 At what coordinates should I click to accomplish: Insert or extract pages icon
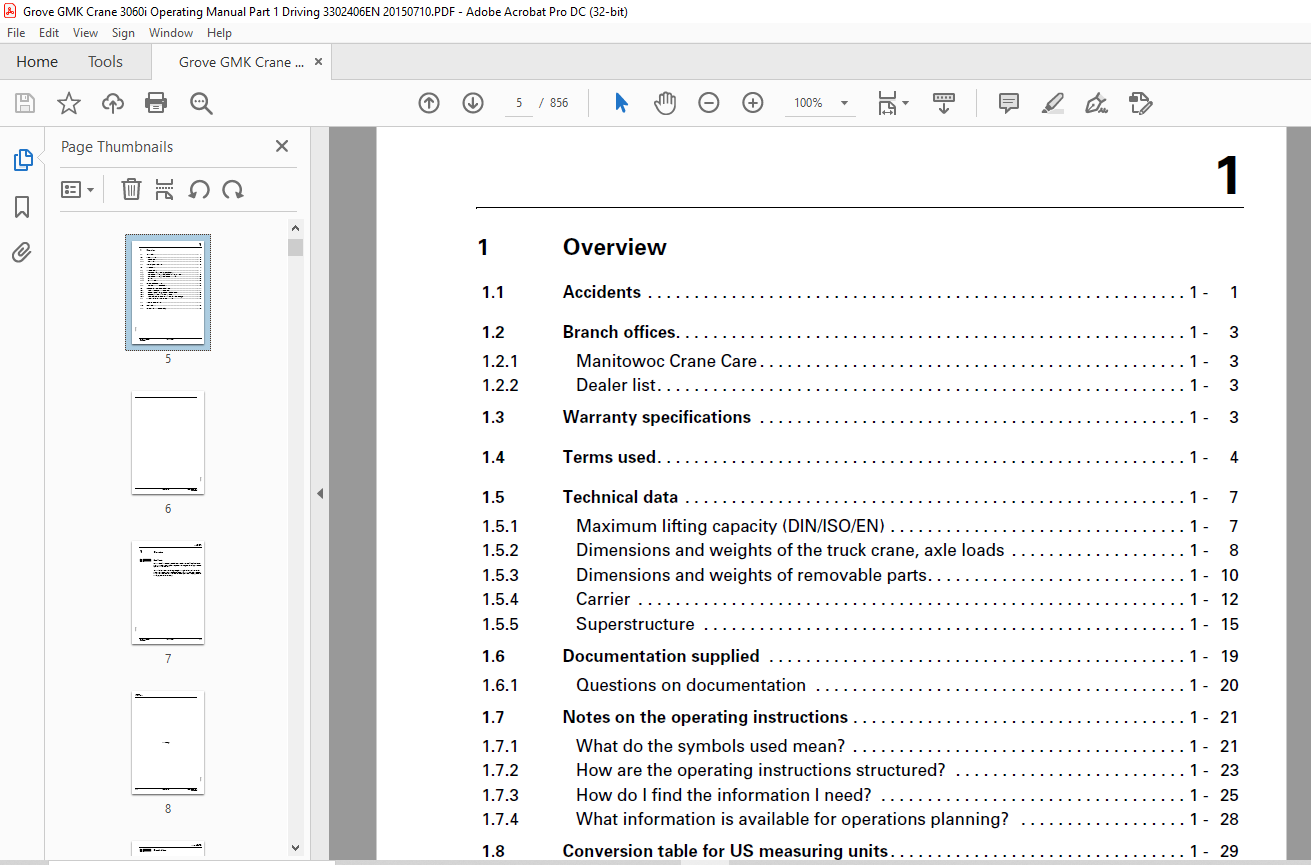tap(165, 189)
